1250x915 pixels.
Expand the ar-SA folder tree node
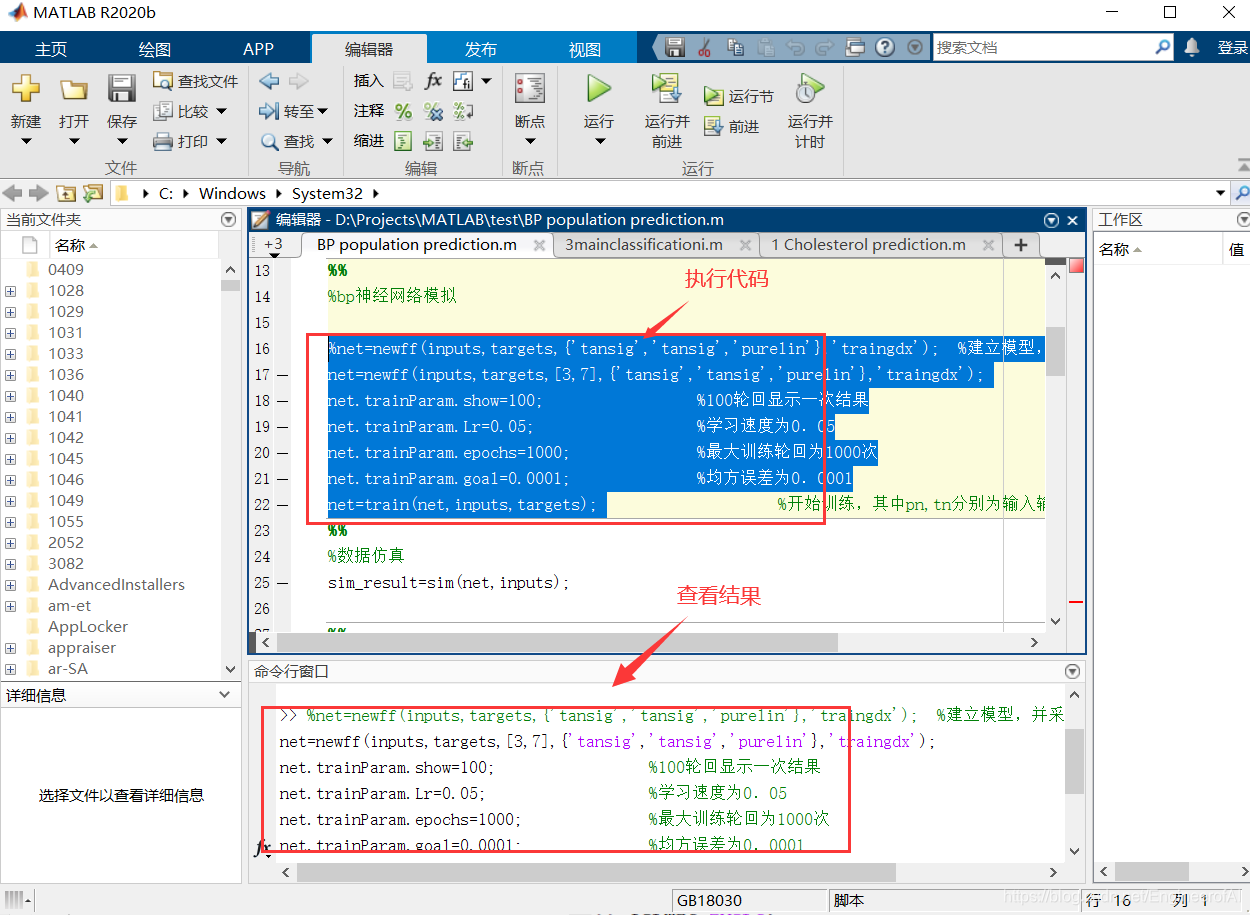(11, 669)
